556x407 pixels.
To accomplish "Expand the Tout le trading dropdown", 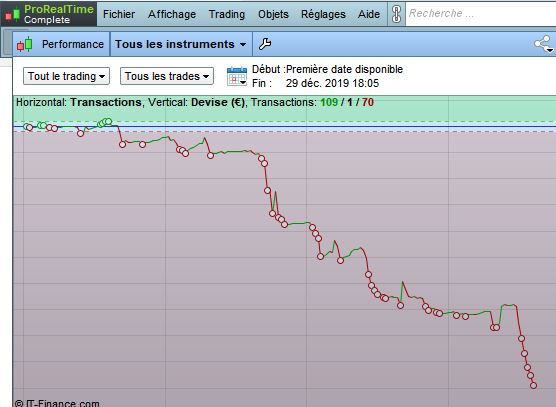I will click(x=66, y=76).
